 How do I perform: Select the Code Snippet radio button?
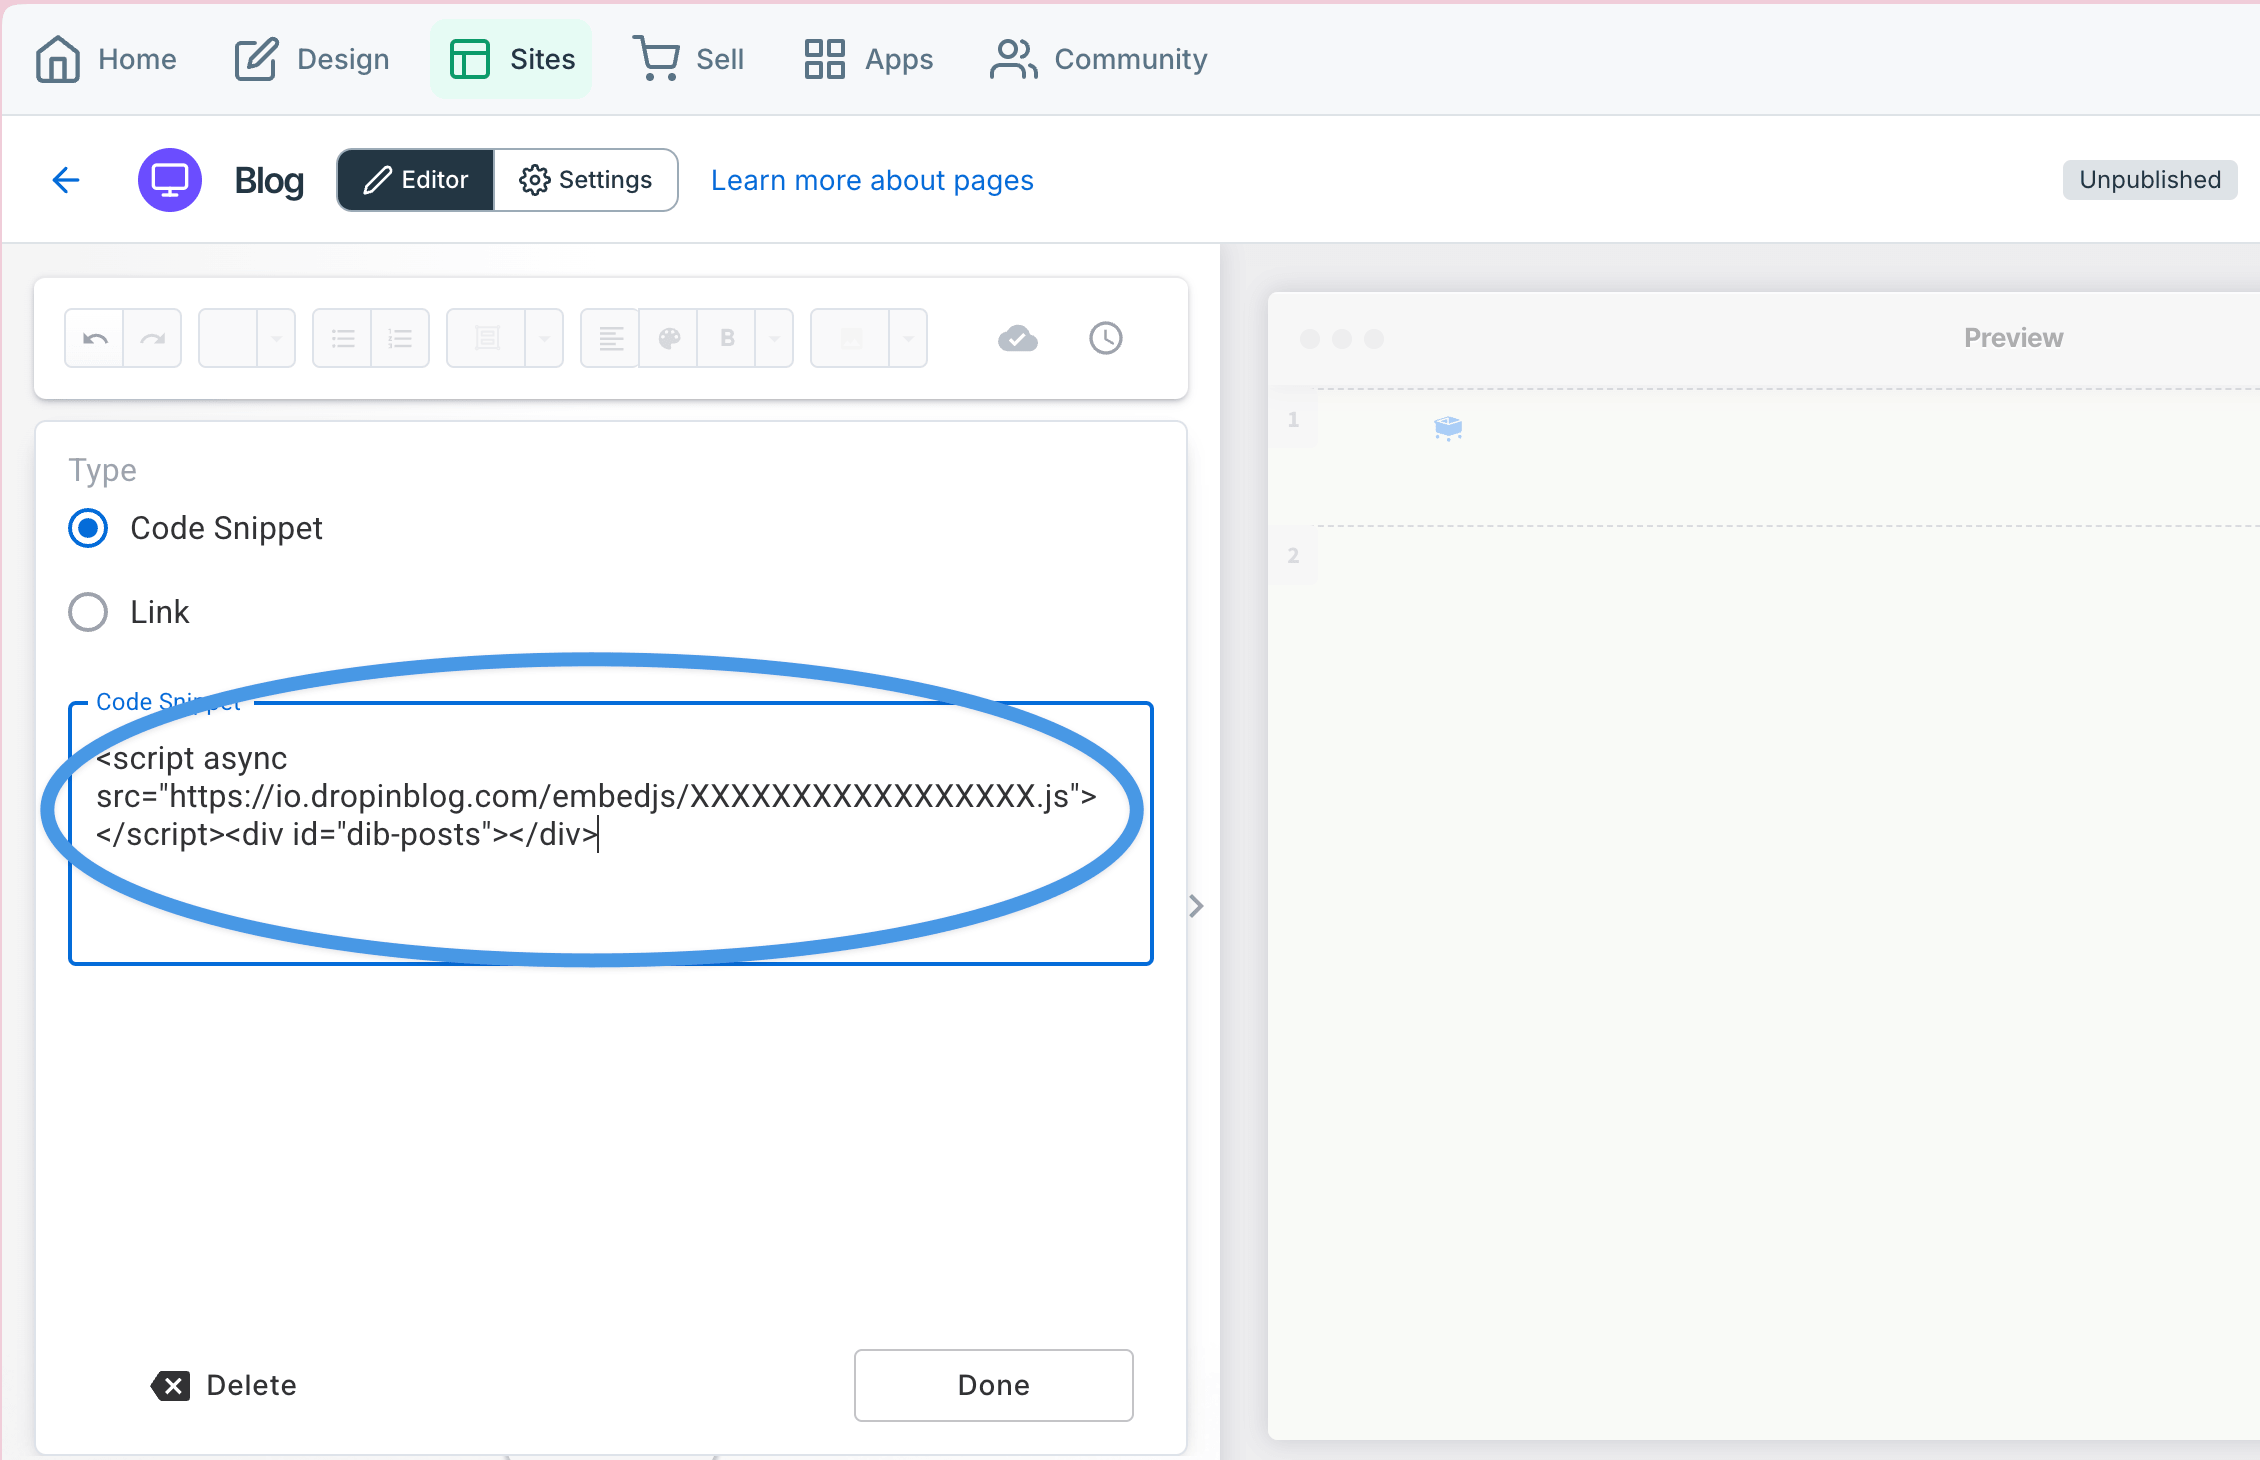[x=88, y=528]
